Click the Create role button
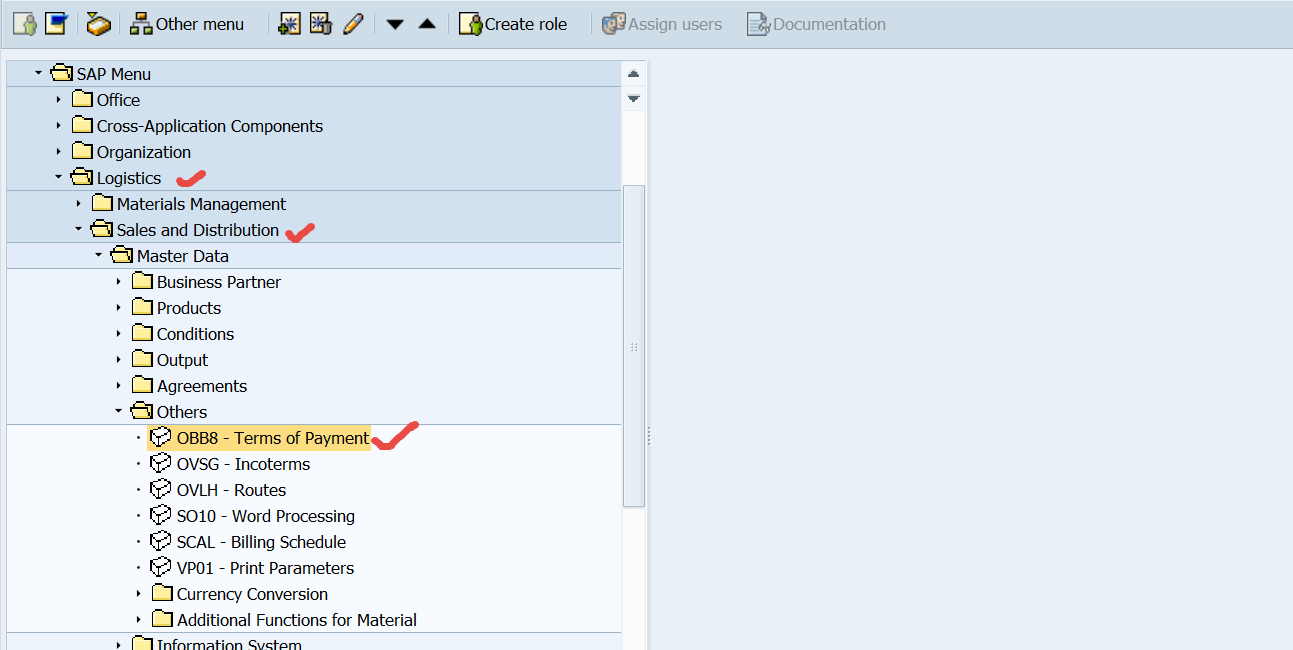Viewport: 1293px width, 650px height. (513, 24)
